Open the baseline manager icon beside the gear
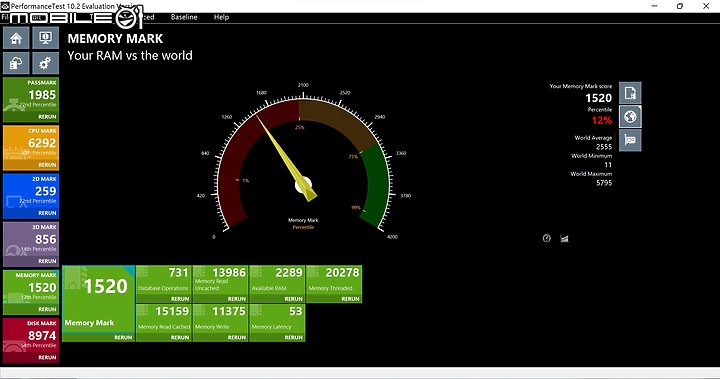The image size is (720, 379). click(16, 63)
